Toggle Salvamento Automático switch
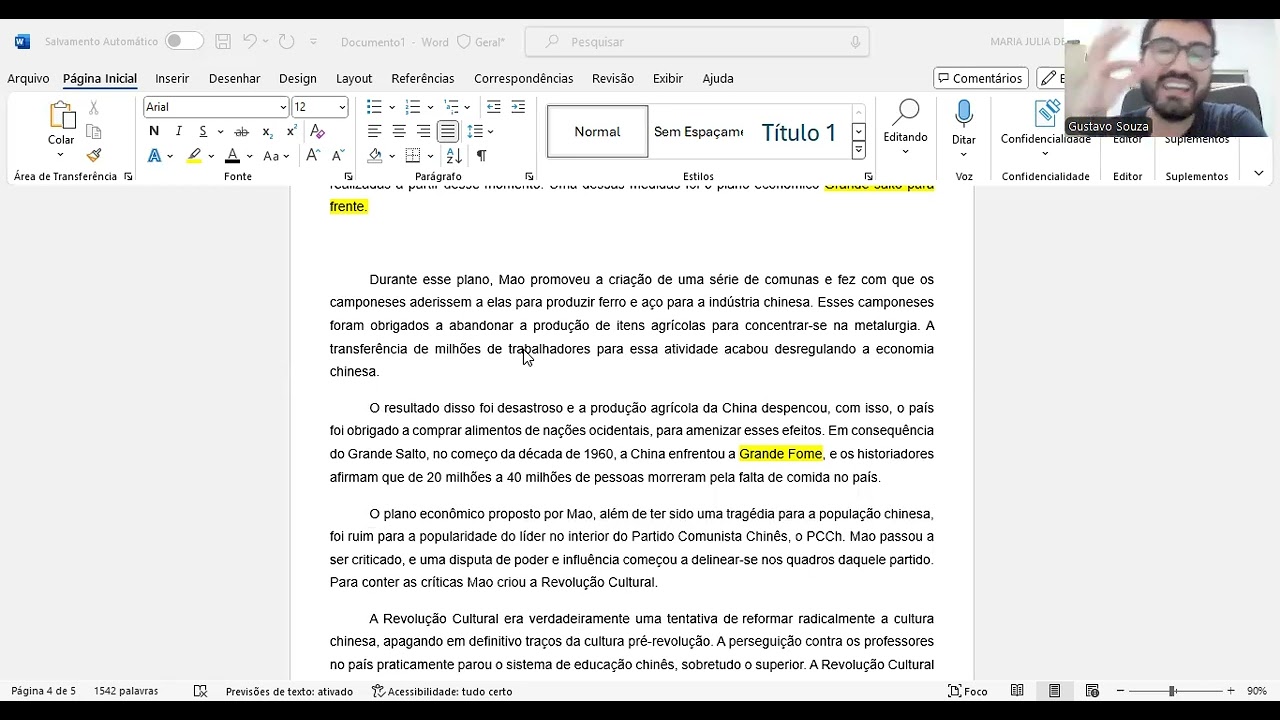1280x720 pixels. (x=184, y=41)
